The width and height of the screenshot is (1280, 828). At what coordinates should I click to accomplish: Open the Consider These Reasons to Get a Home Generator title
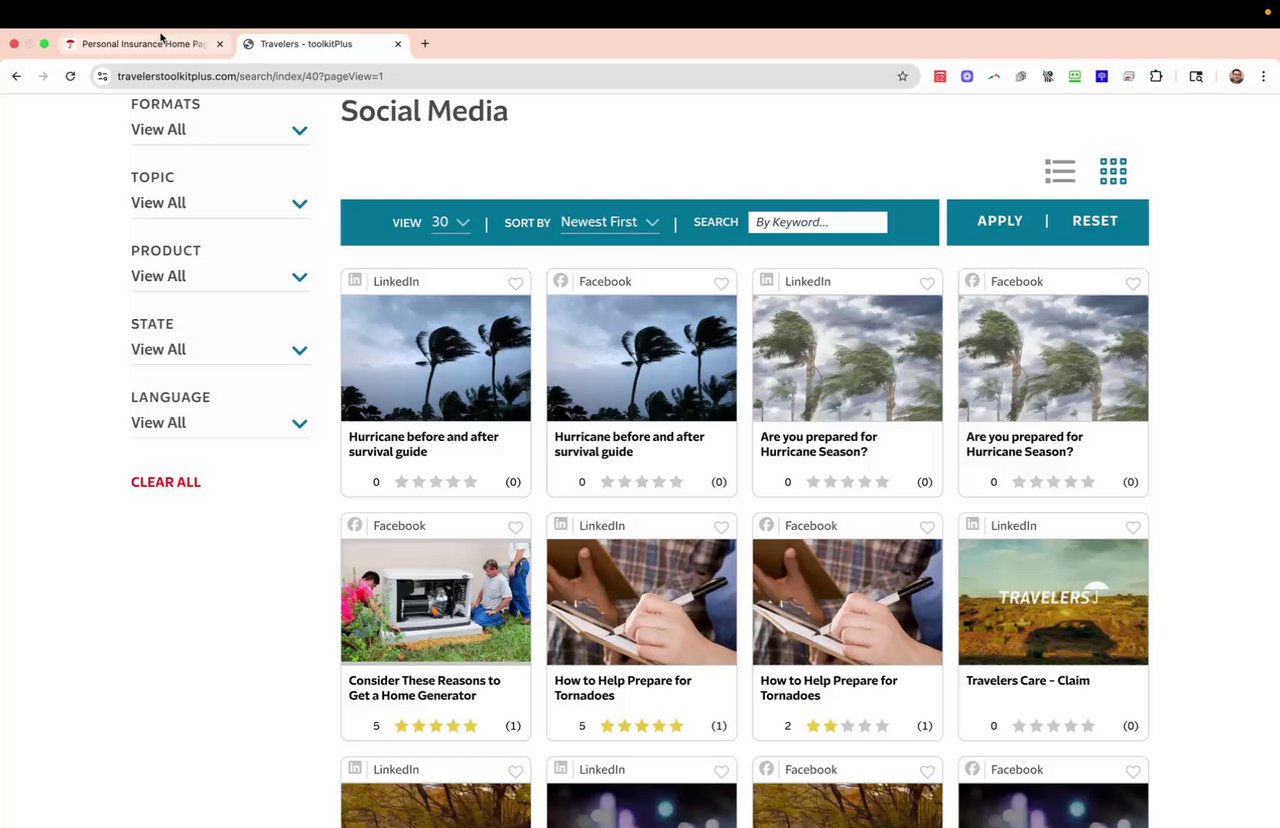(425, 688)
